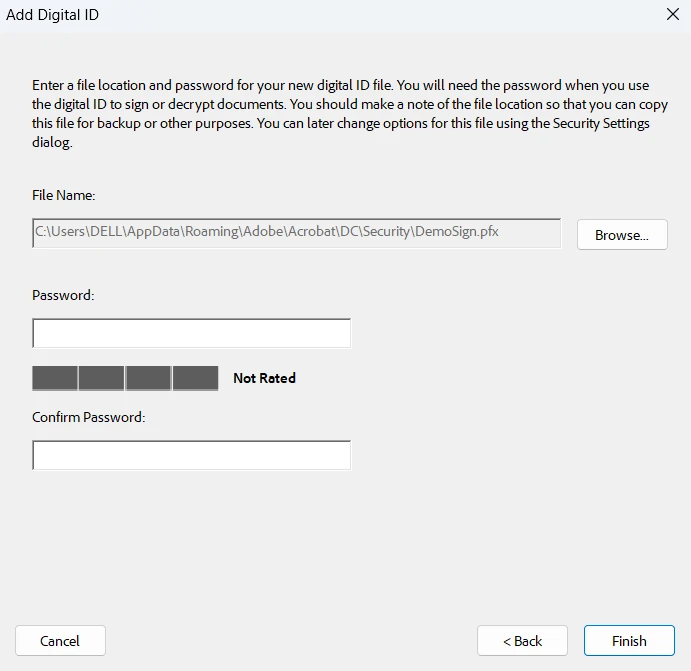Click the File Name path field
Viewport: 691px width, 671px height.
point(296,233)
